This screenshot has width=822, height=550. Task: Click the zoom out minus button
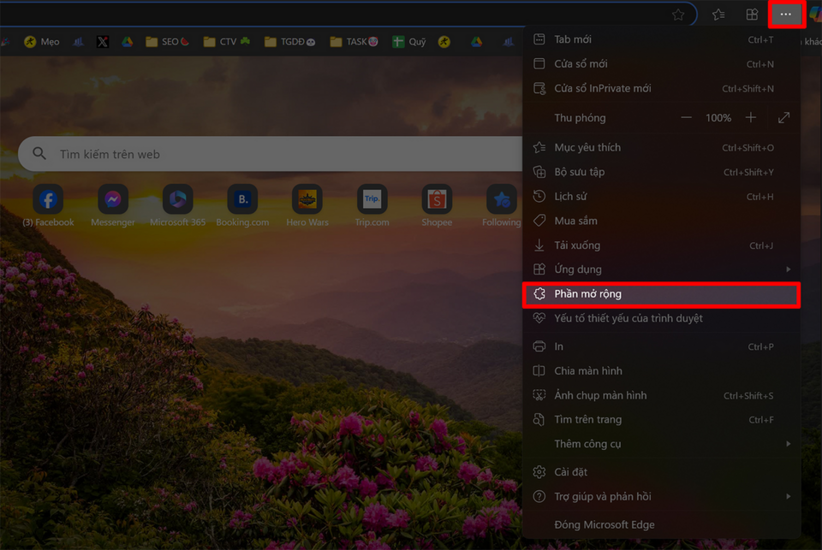686,118
